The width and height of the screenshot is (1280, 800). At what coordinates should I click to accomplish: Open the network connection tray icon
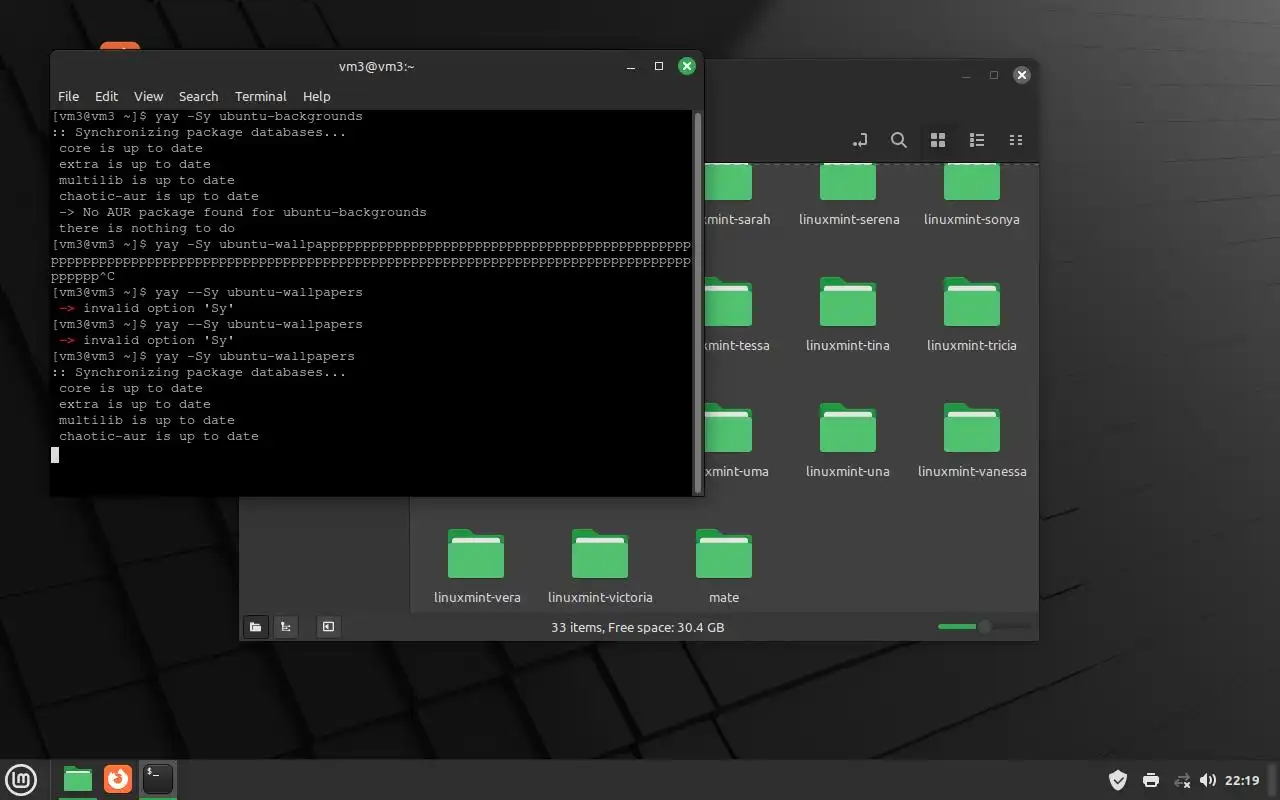click(1182, 780)
